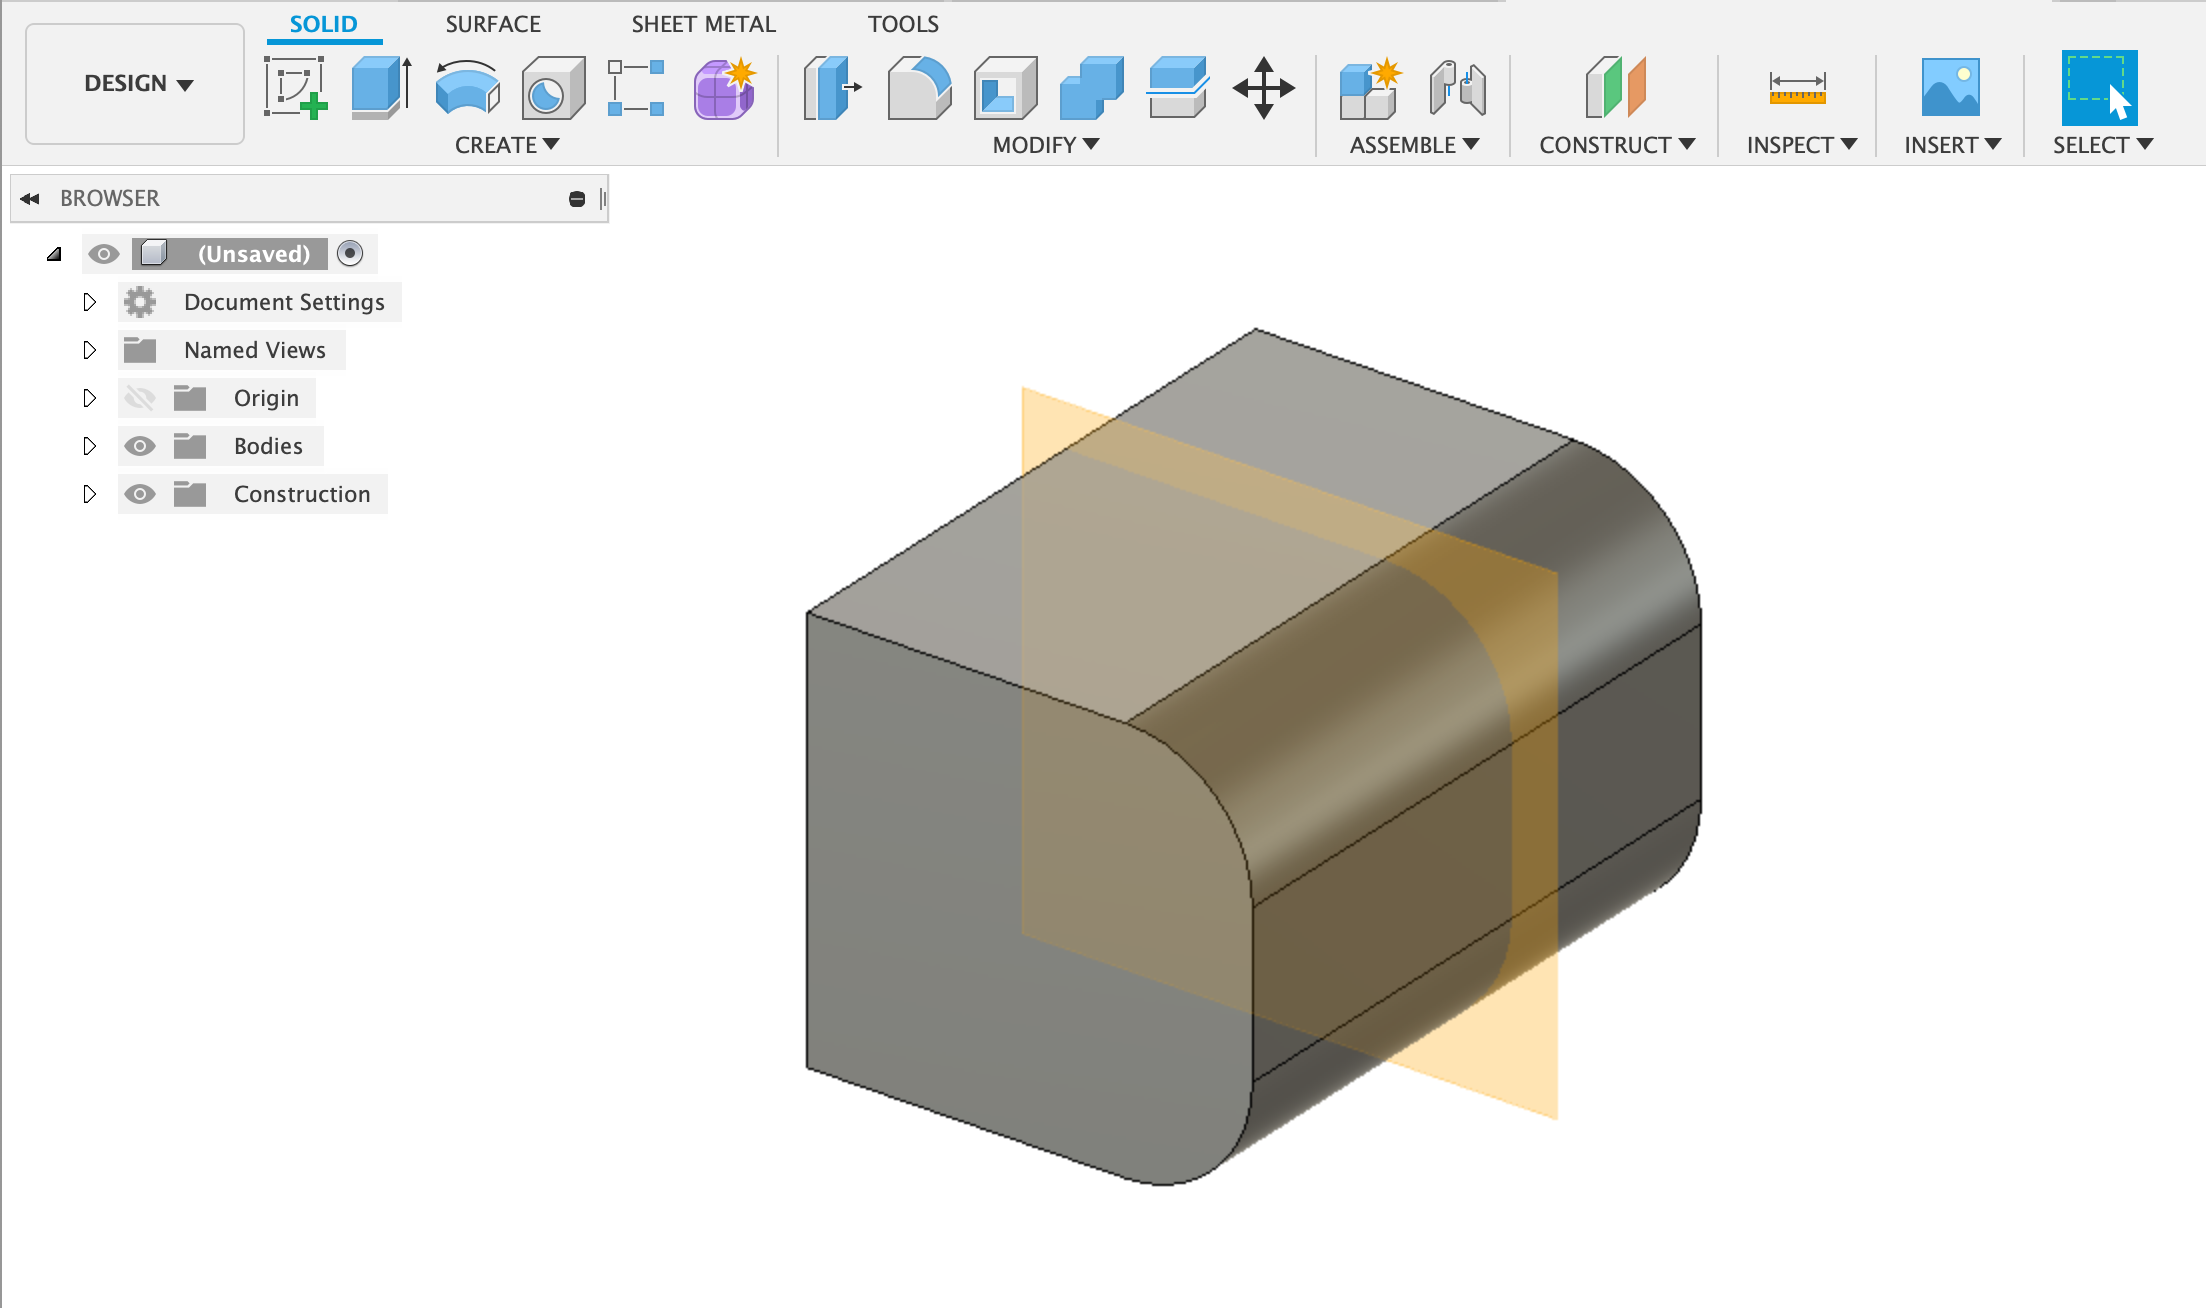Open the MODIFY menu label
The width and height of the screenshot is (2206, 1308).
(1045, 145)
